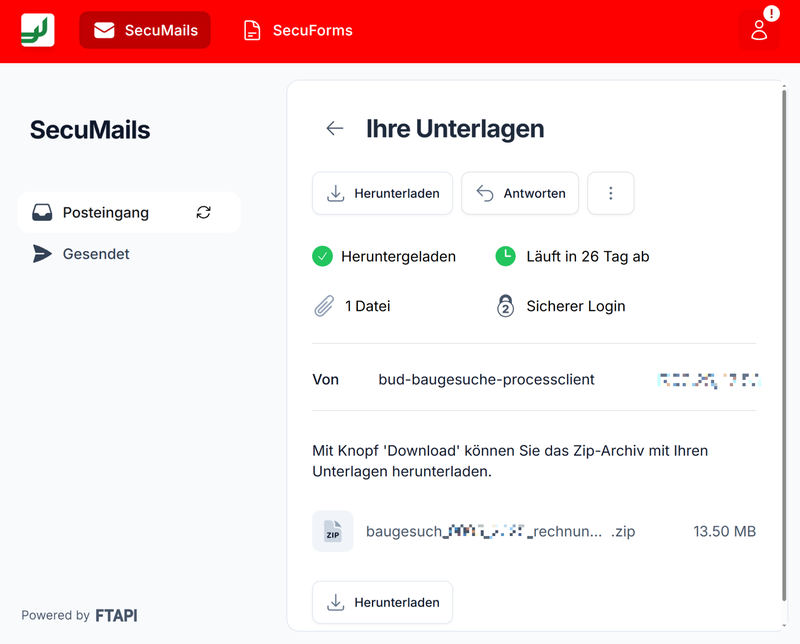Click the Antworten button
The image size is (800, 644).
520,193
